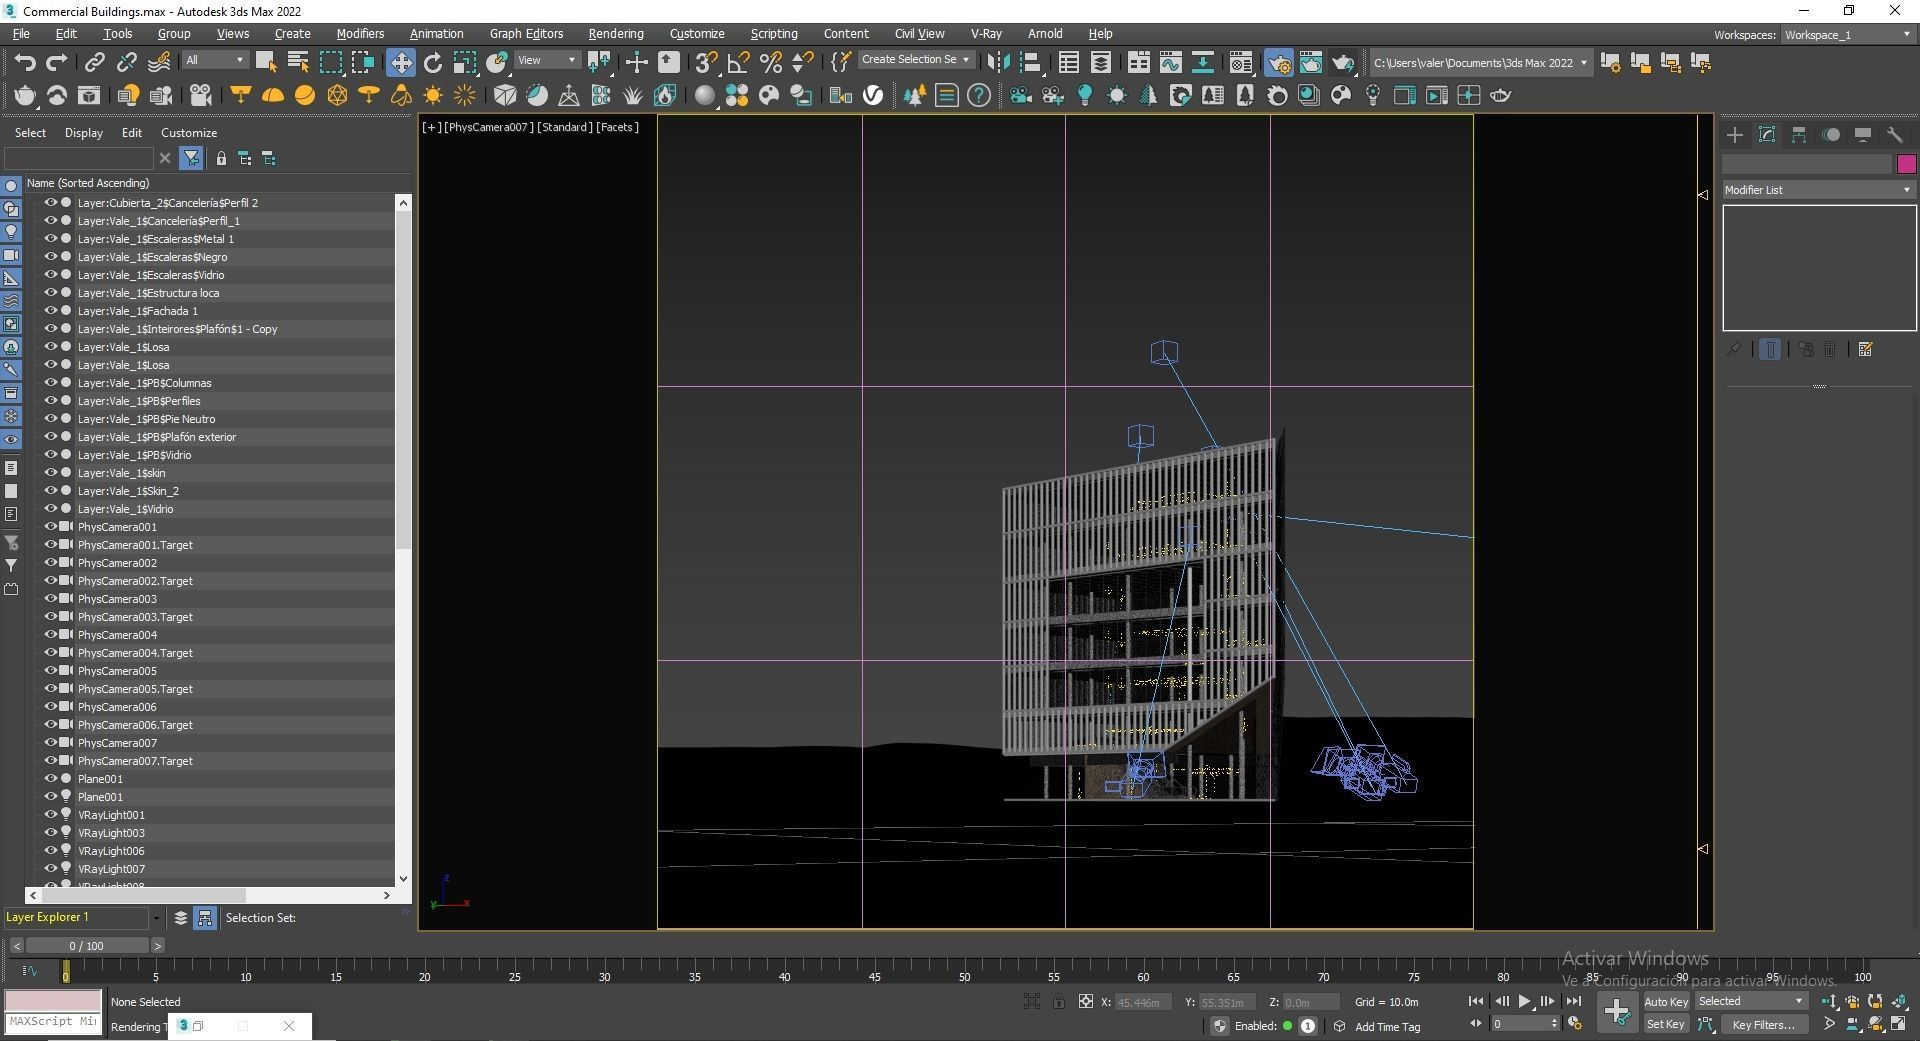The height and width of the screenshot is (1041, 1920).
Task: Create a teapot from second toolbar row
Action: click(x=25, y=95)
